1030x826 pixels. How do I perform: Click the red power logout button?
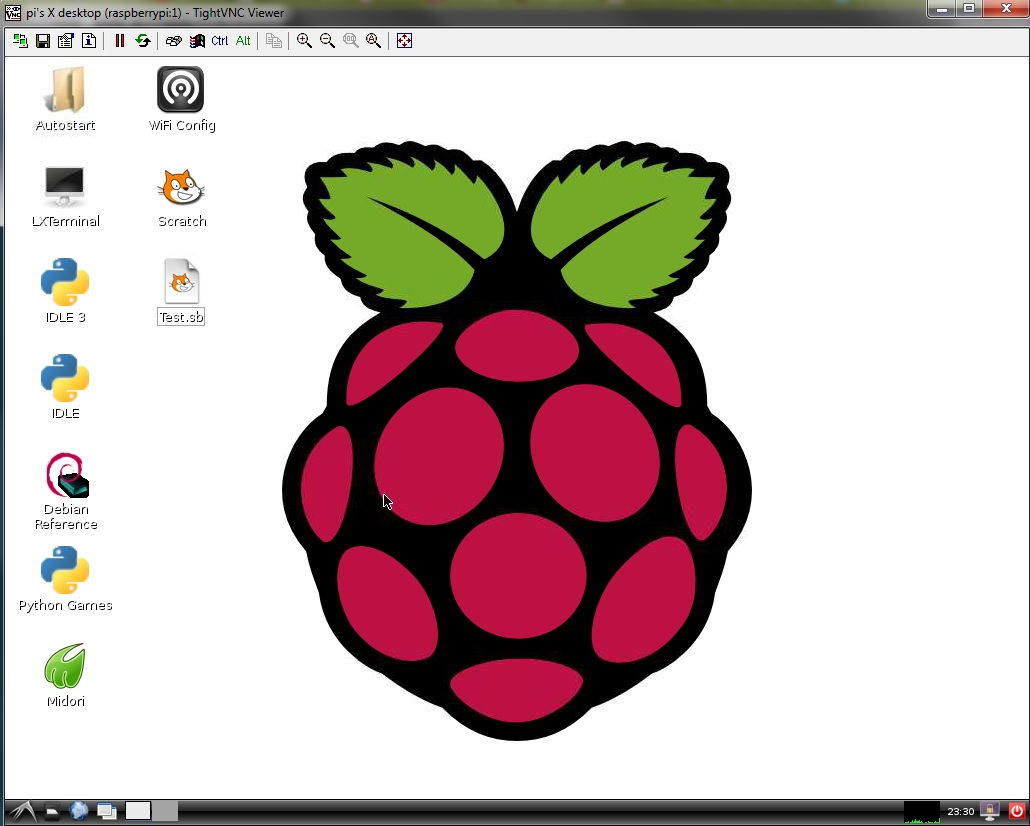tap(1016, 812)
